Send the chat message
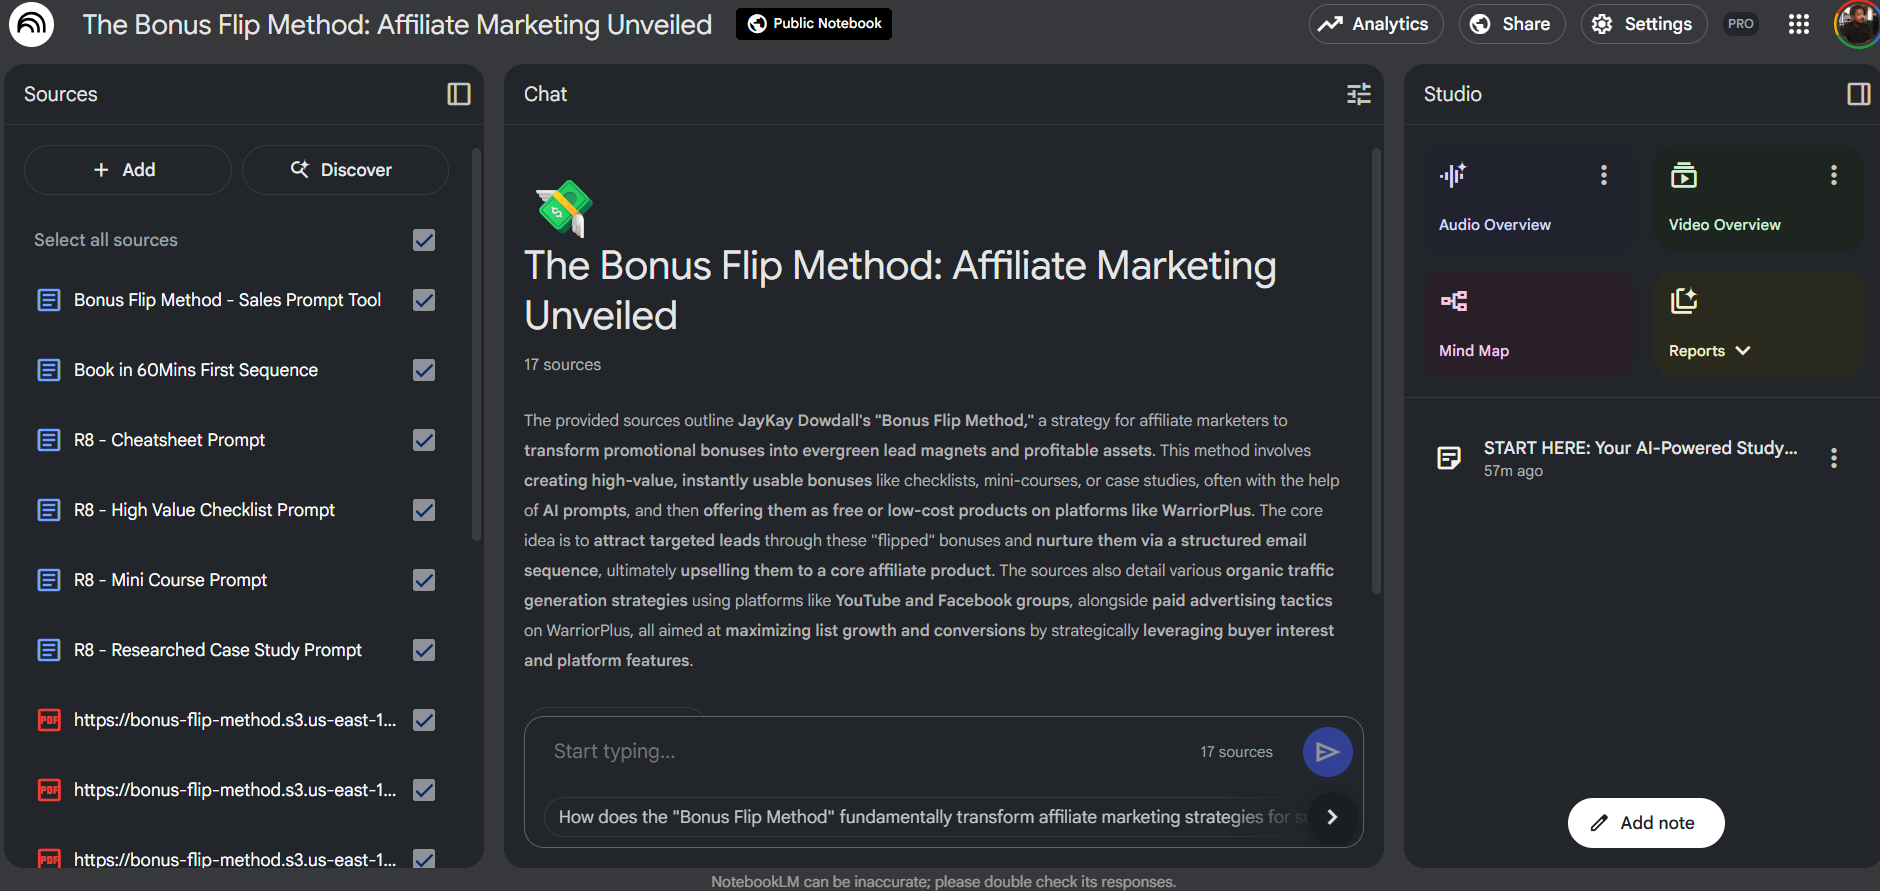The height and width of the screenshot is (891, 1880). pyautogui.click(x=1327, y=752)
